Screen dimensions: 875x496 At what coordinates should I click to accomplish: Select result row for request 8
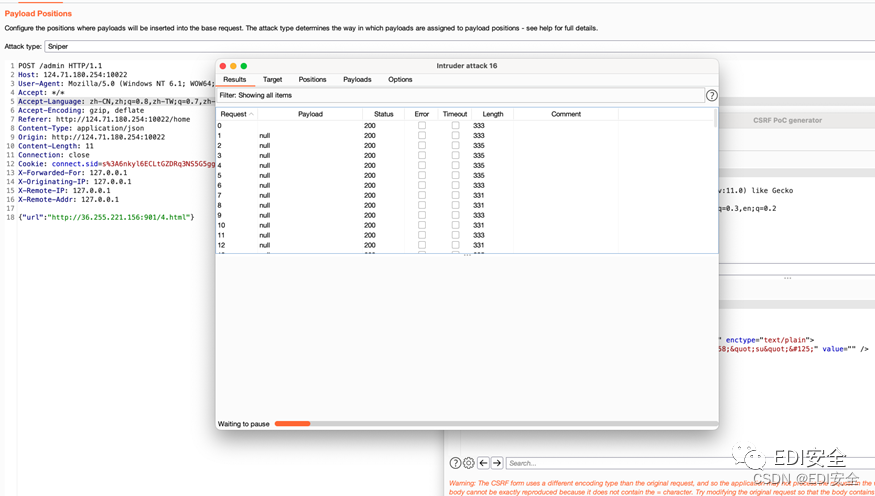[467, 205]
